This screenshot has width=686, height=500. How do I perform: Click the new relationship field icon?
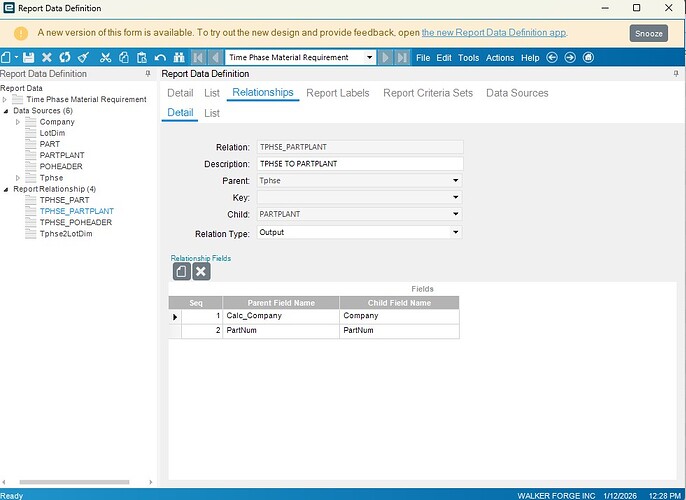tap(181, 271)
